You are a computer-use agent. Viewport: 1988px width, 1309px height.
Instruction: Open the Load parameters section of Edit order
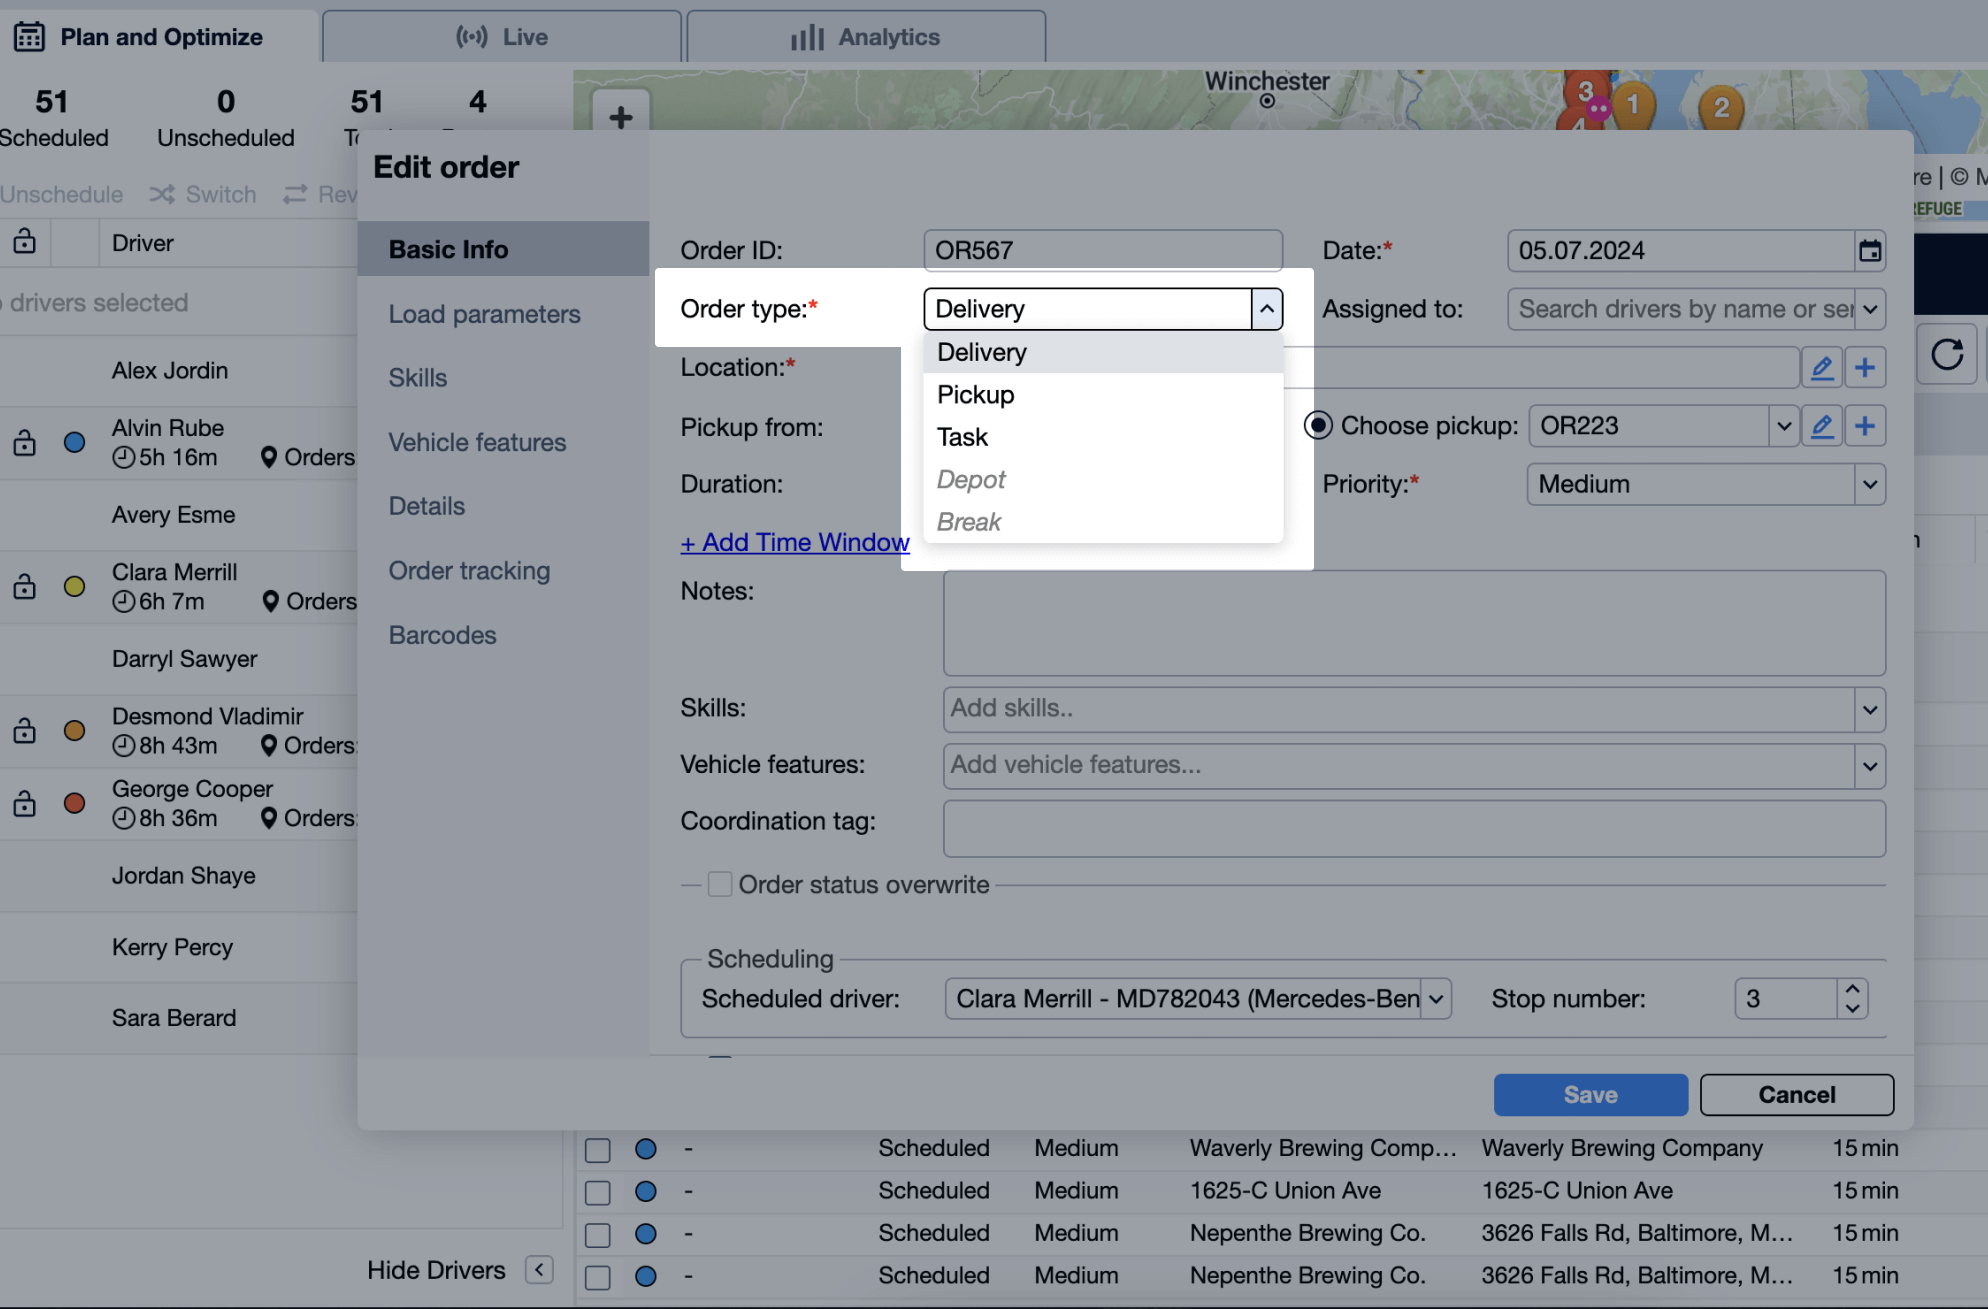pyautogui.click(x=484, y=314)
